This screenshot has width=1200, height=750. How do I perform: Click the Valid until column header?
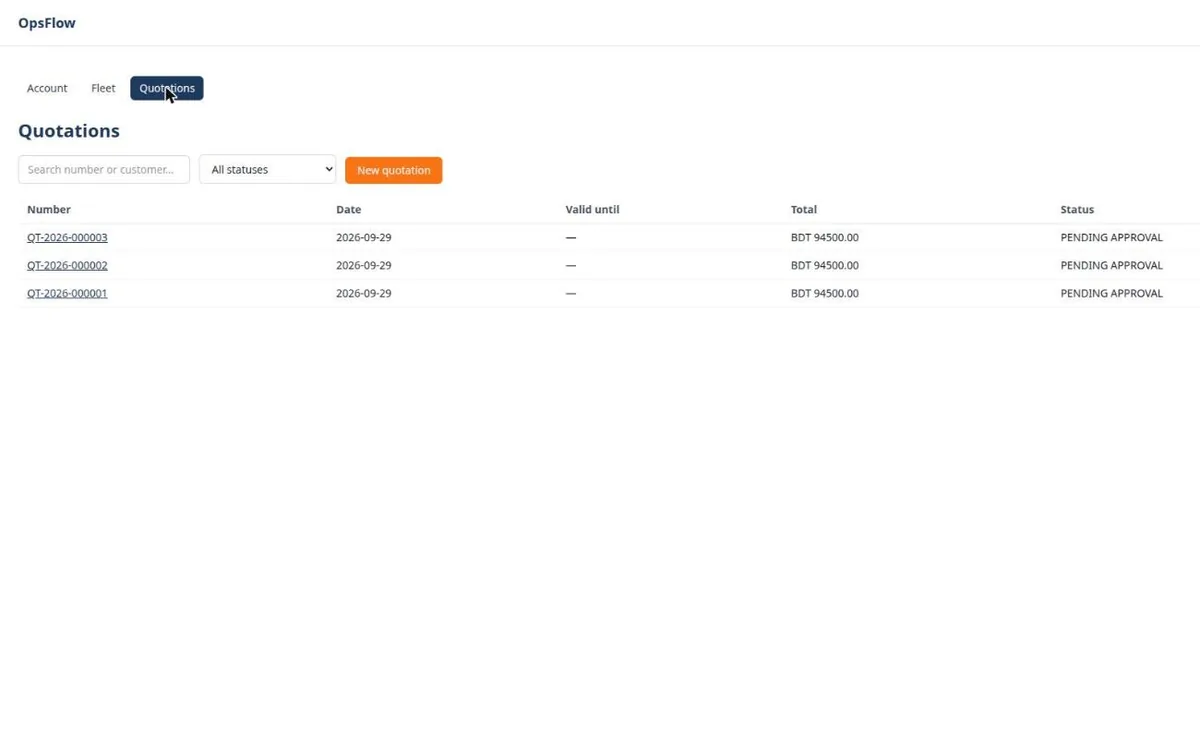592,210
